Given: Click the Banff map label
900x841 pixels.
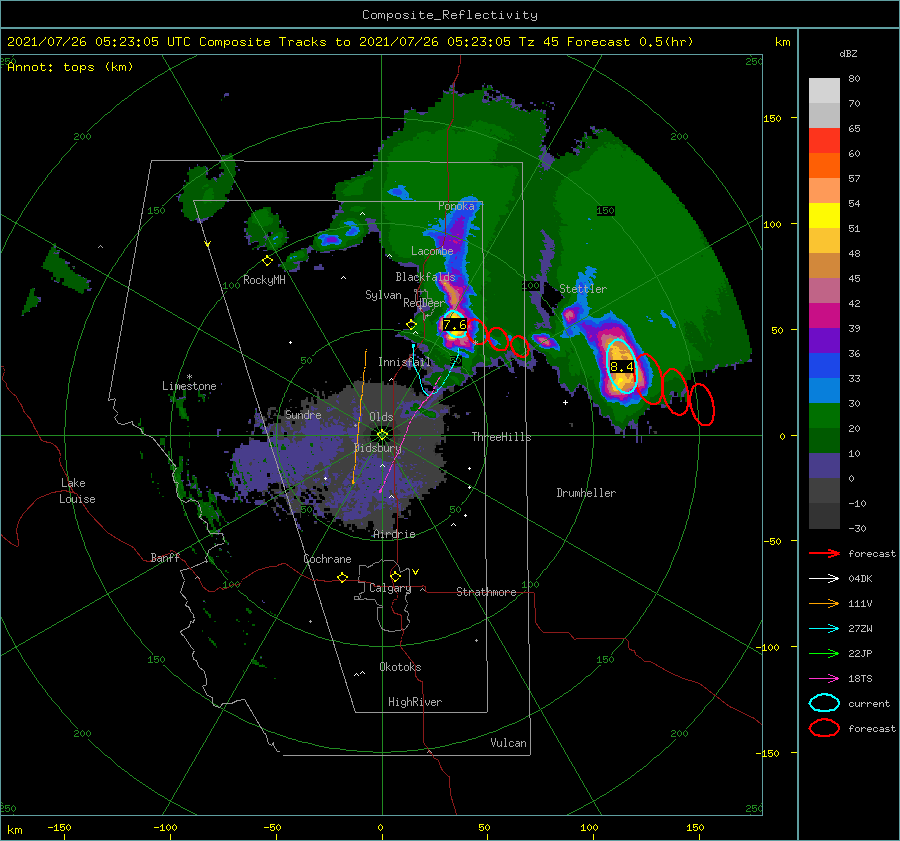Looking at the screenshot, I should pyautogui.click(x=165, y=557).
